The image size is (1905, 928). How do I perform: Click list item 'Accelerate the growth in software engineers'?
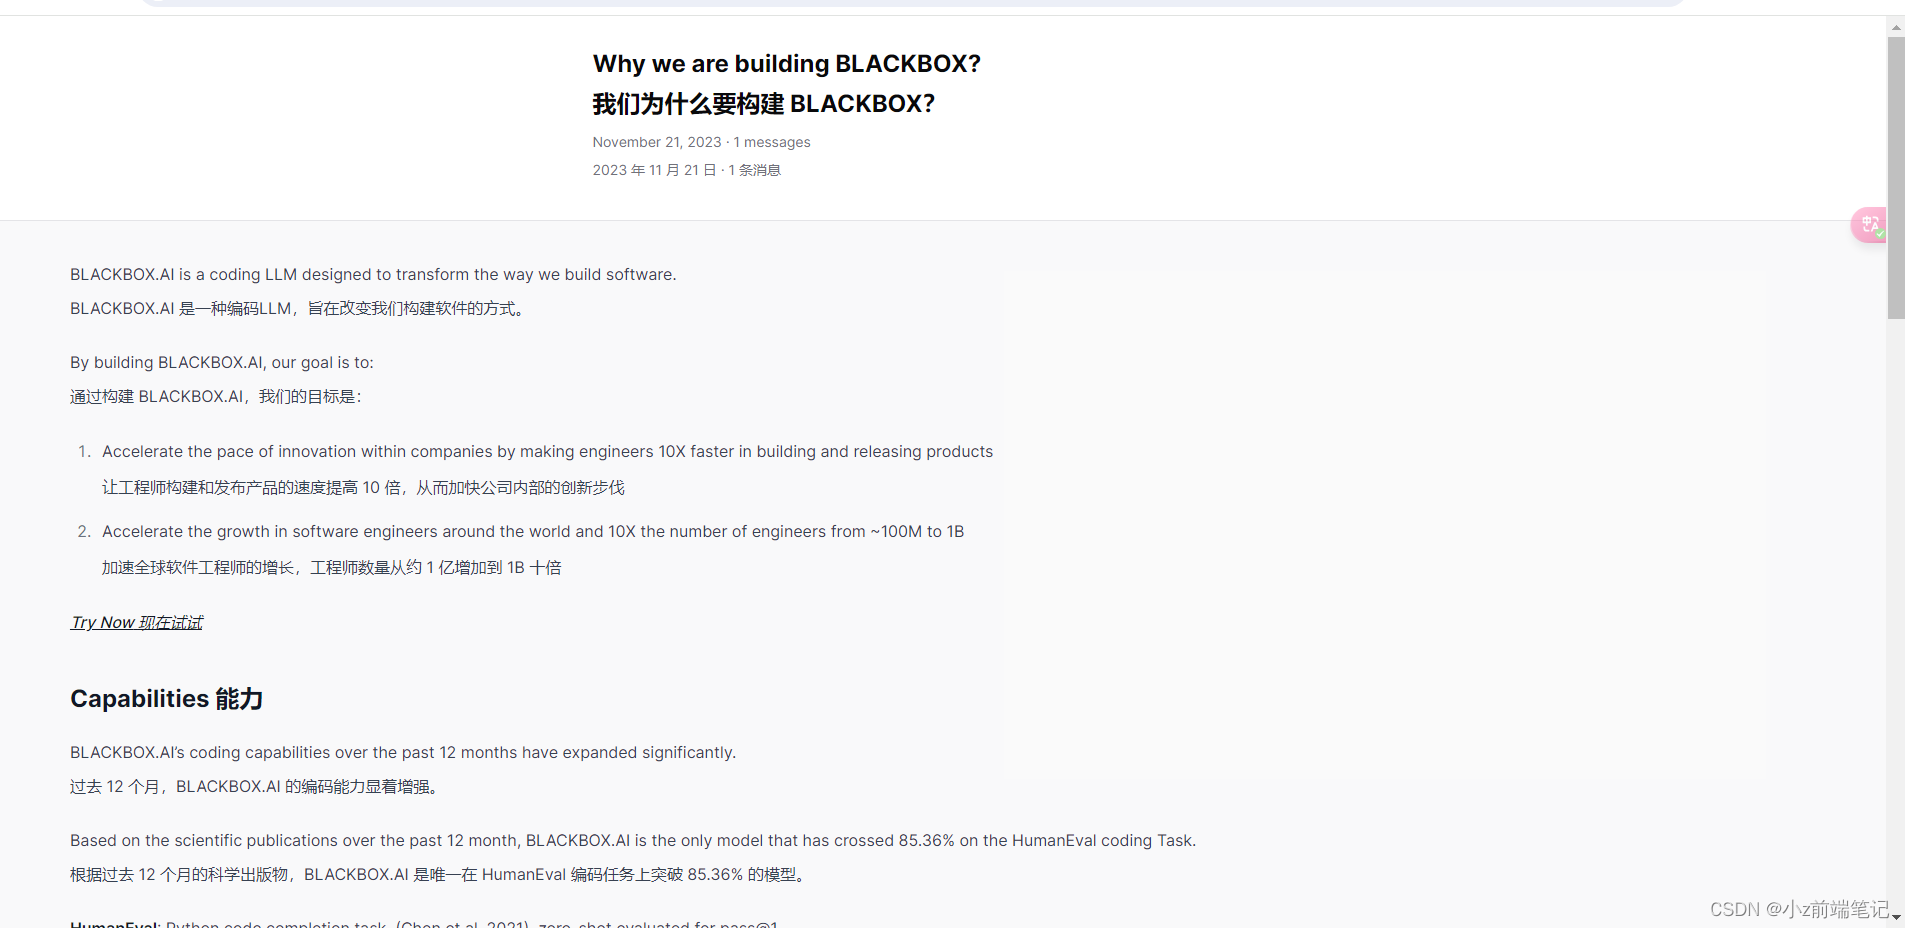coord(533,532)
